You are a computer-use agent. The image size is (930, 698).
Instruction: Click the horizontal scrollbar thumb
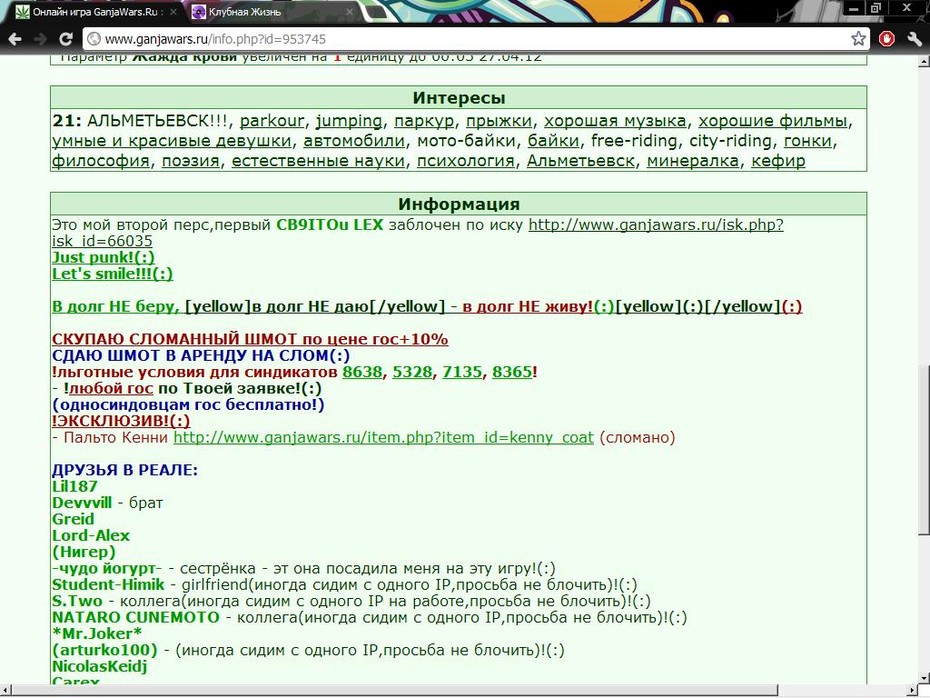pyautogui.click(x=394, y=691)
